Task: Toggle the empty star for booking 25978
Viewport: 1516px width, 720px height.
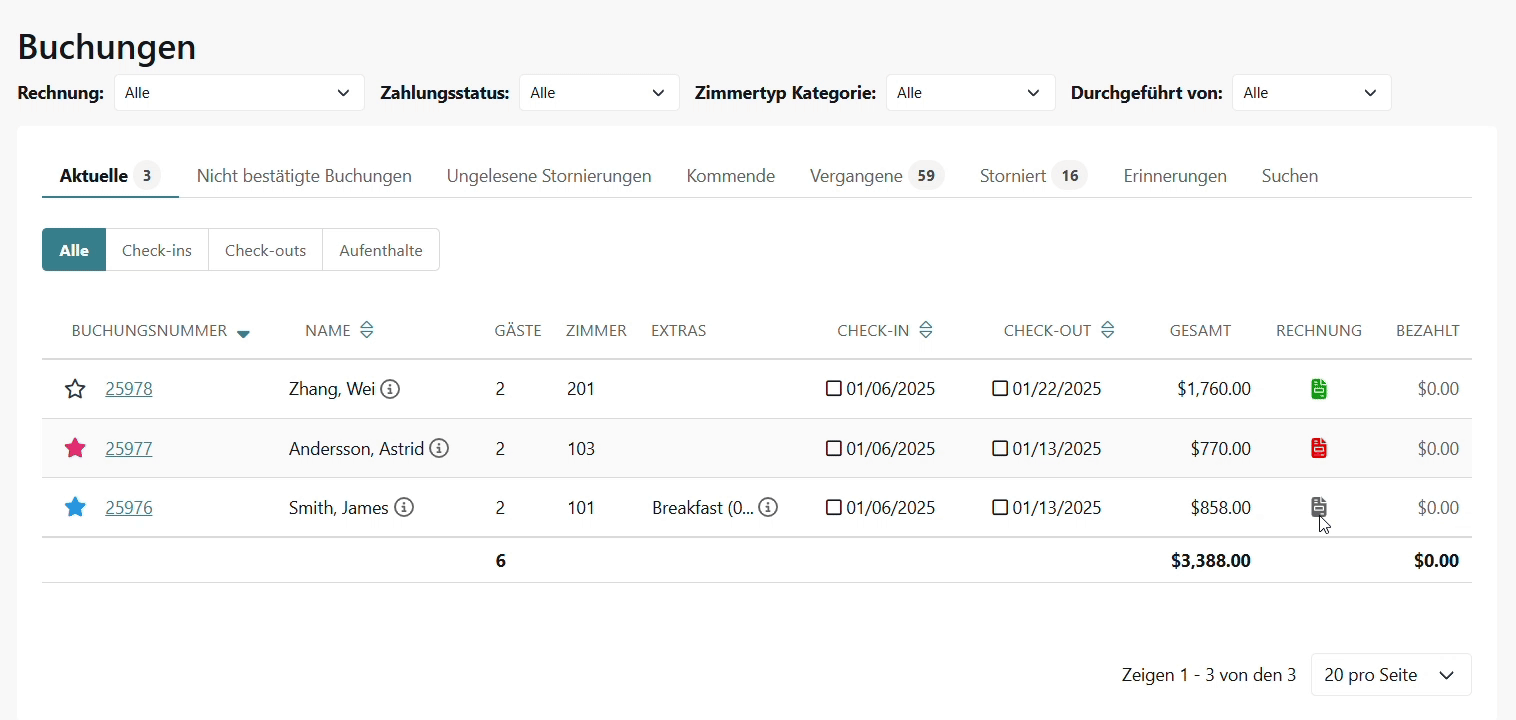Action: tap(75, 389)
